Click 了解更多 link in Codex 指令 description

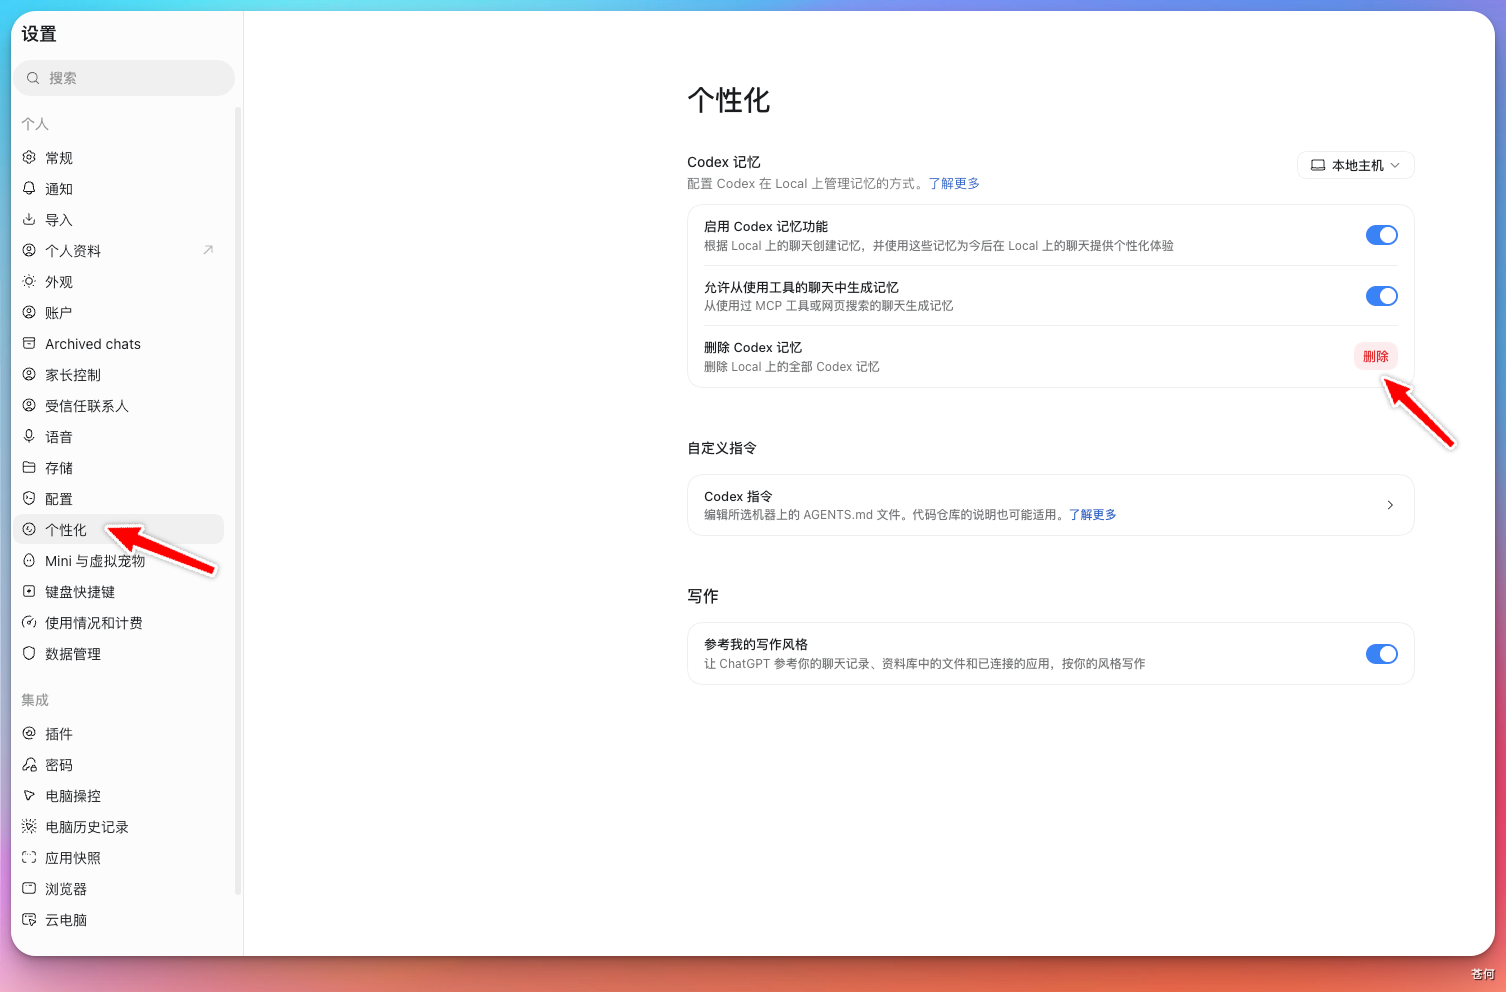1092,514
